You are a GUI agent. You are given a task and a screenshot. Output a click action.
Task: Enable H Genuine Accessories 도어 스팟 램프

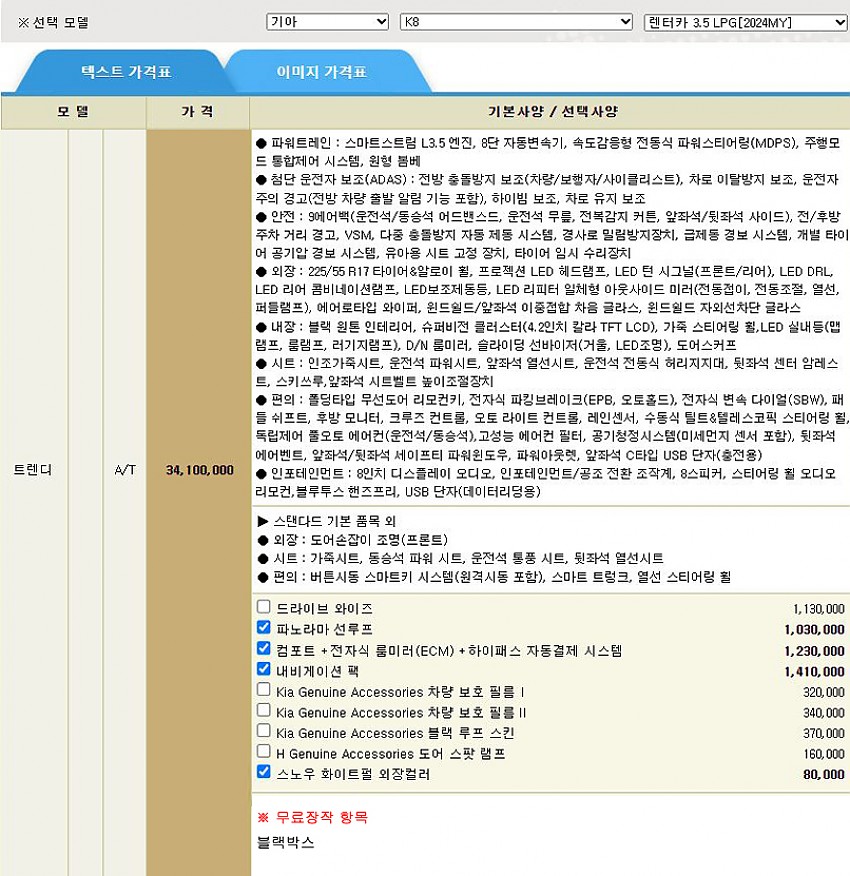click(x=263, y=751)
